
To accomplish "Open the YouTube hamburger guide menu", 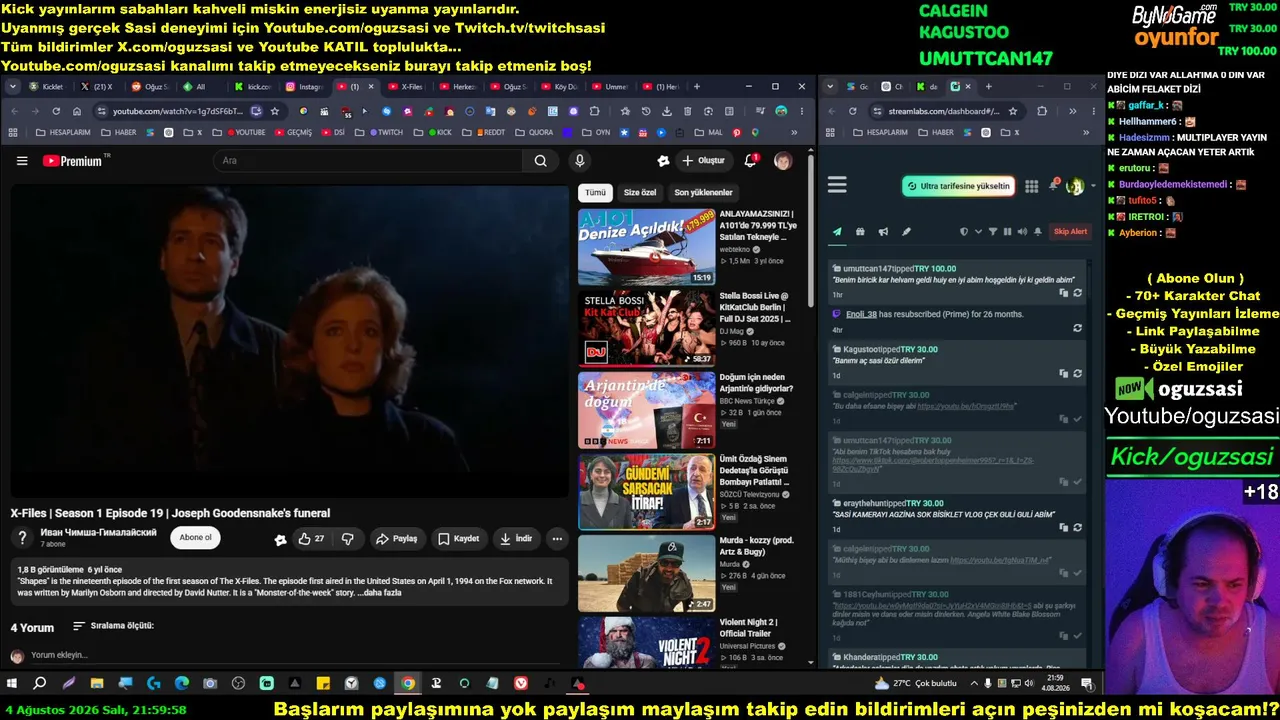I will point(22,161).
